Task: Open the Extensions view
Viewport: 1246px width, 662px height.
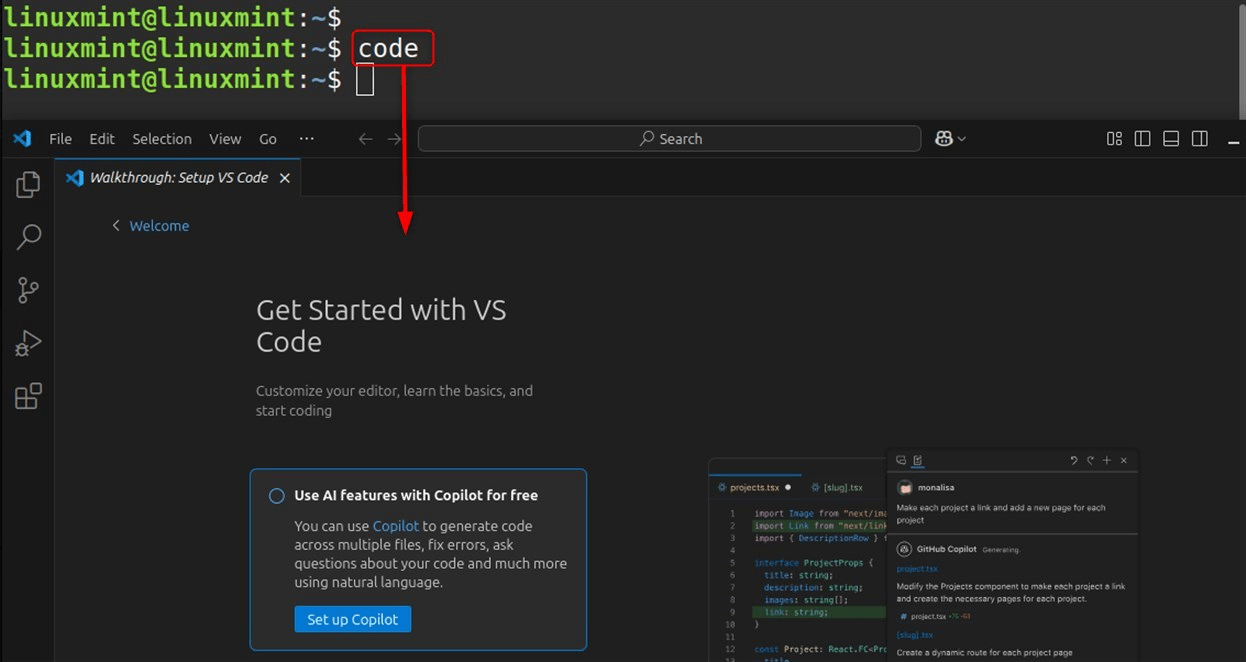Action: 28,397
